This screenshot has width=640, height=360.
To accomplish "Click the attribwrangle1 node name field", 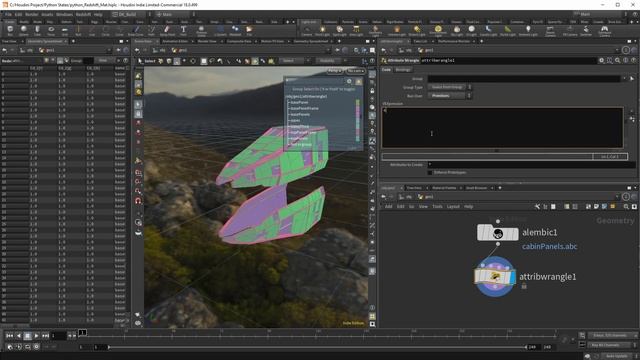I will click(509, 60).
